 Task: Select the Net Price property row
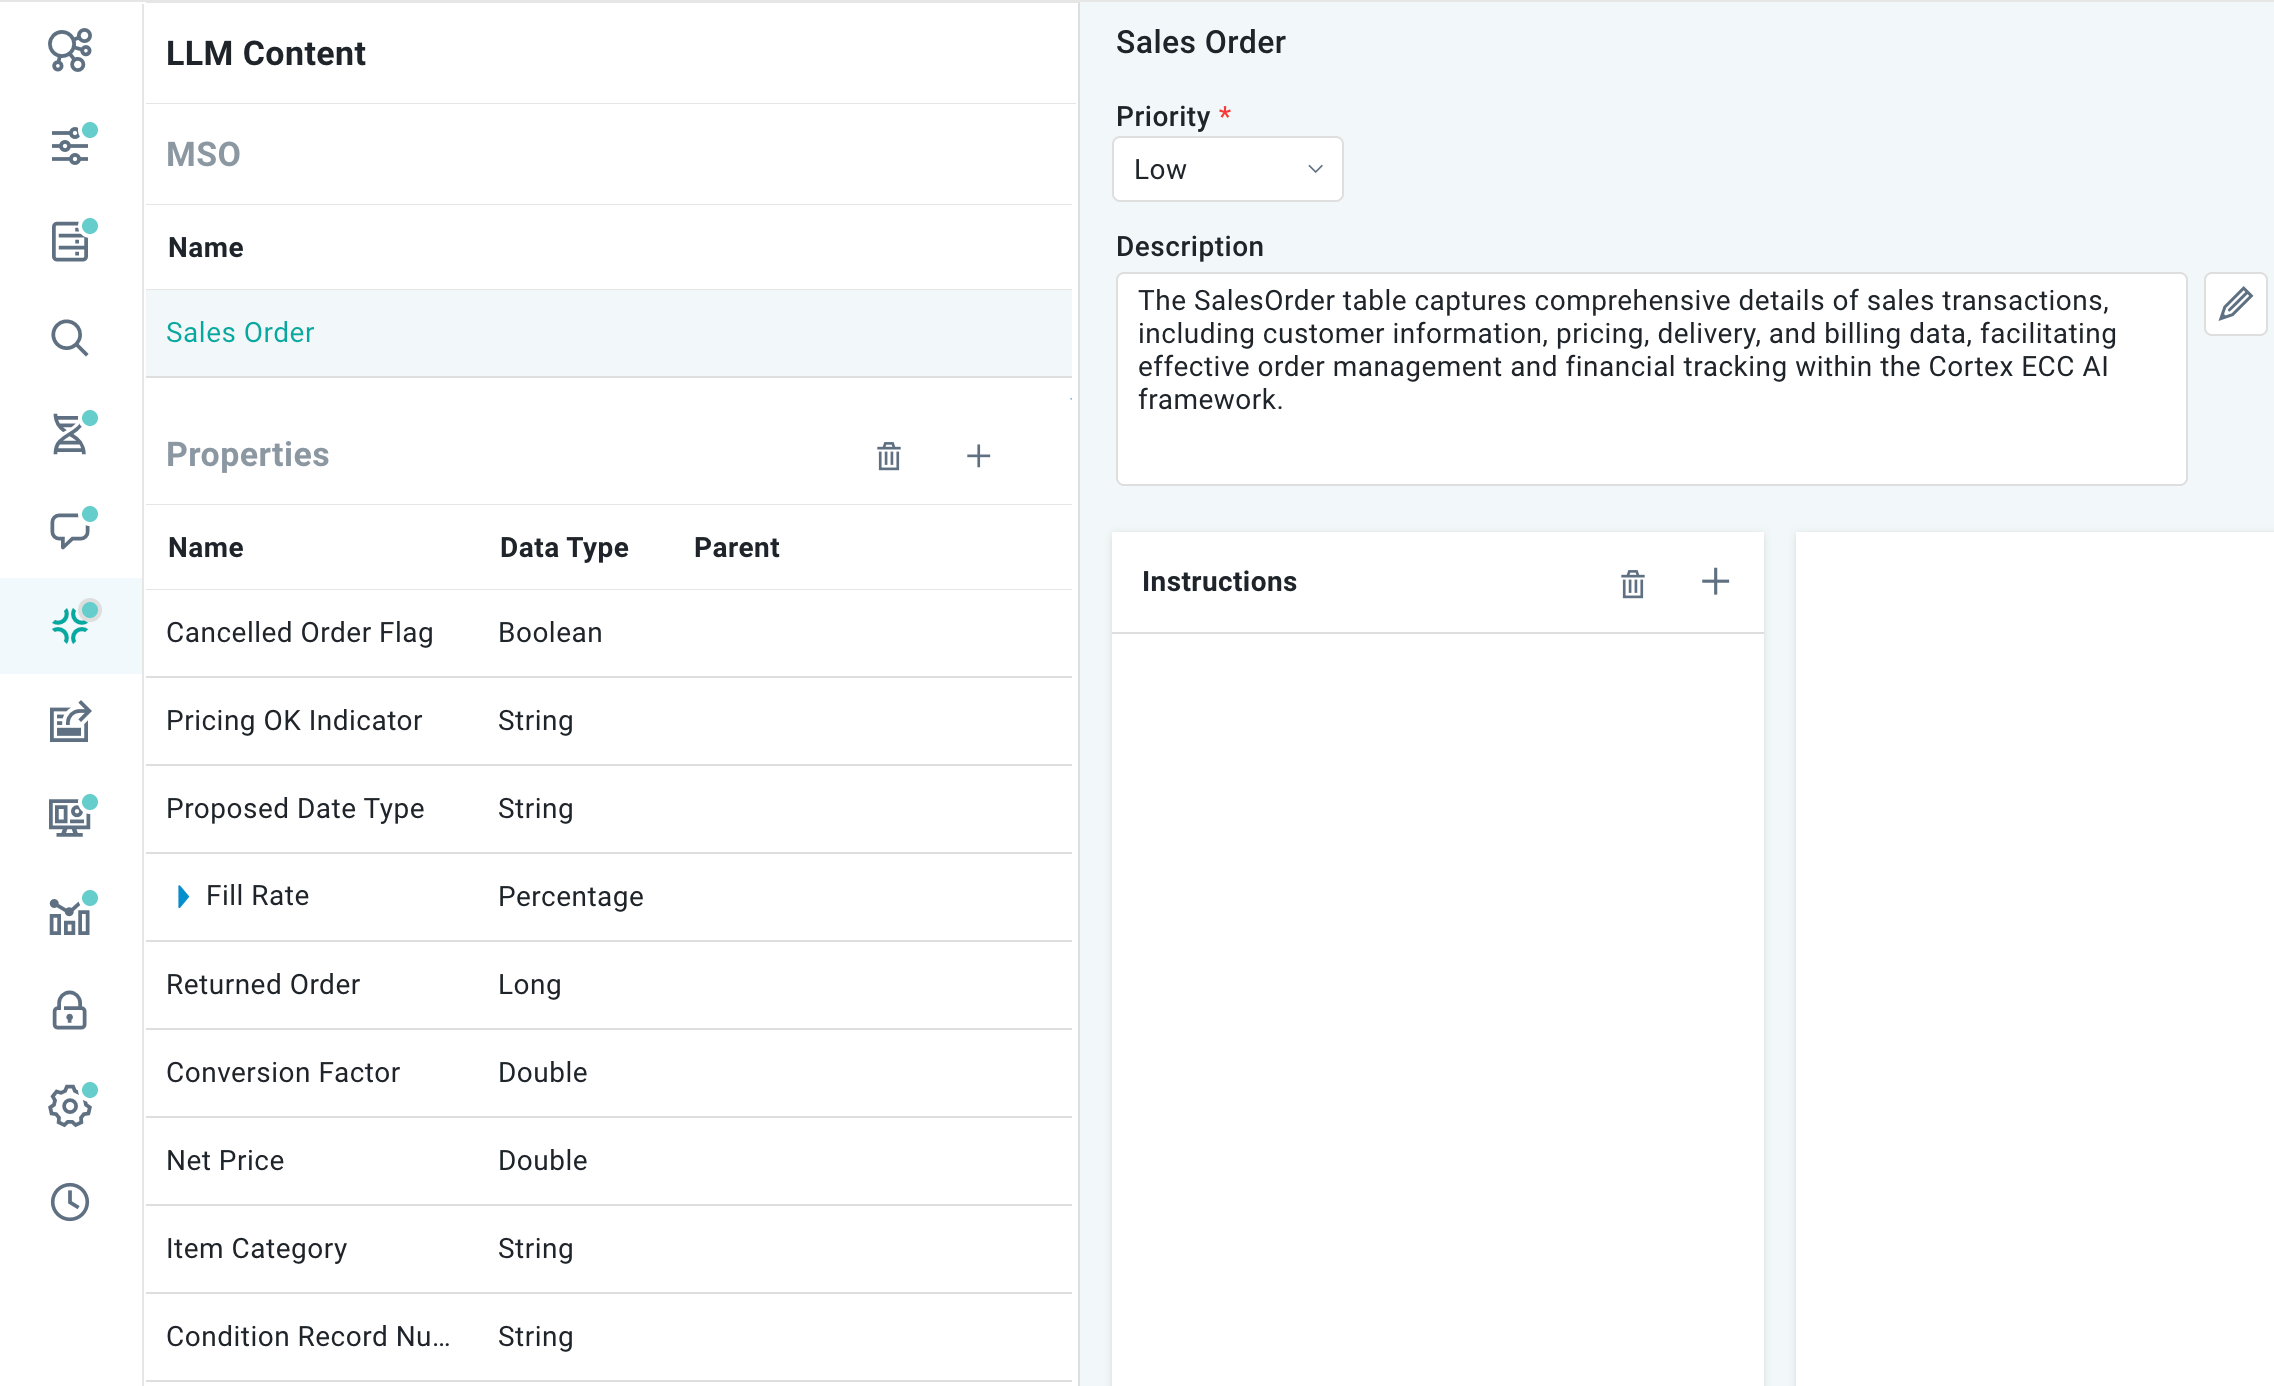click(609, 1161)
